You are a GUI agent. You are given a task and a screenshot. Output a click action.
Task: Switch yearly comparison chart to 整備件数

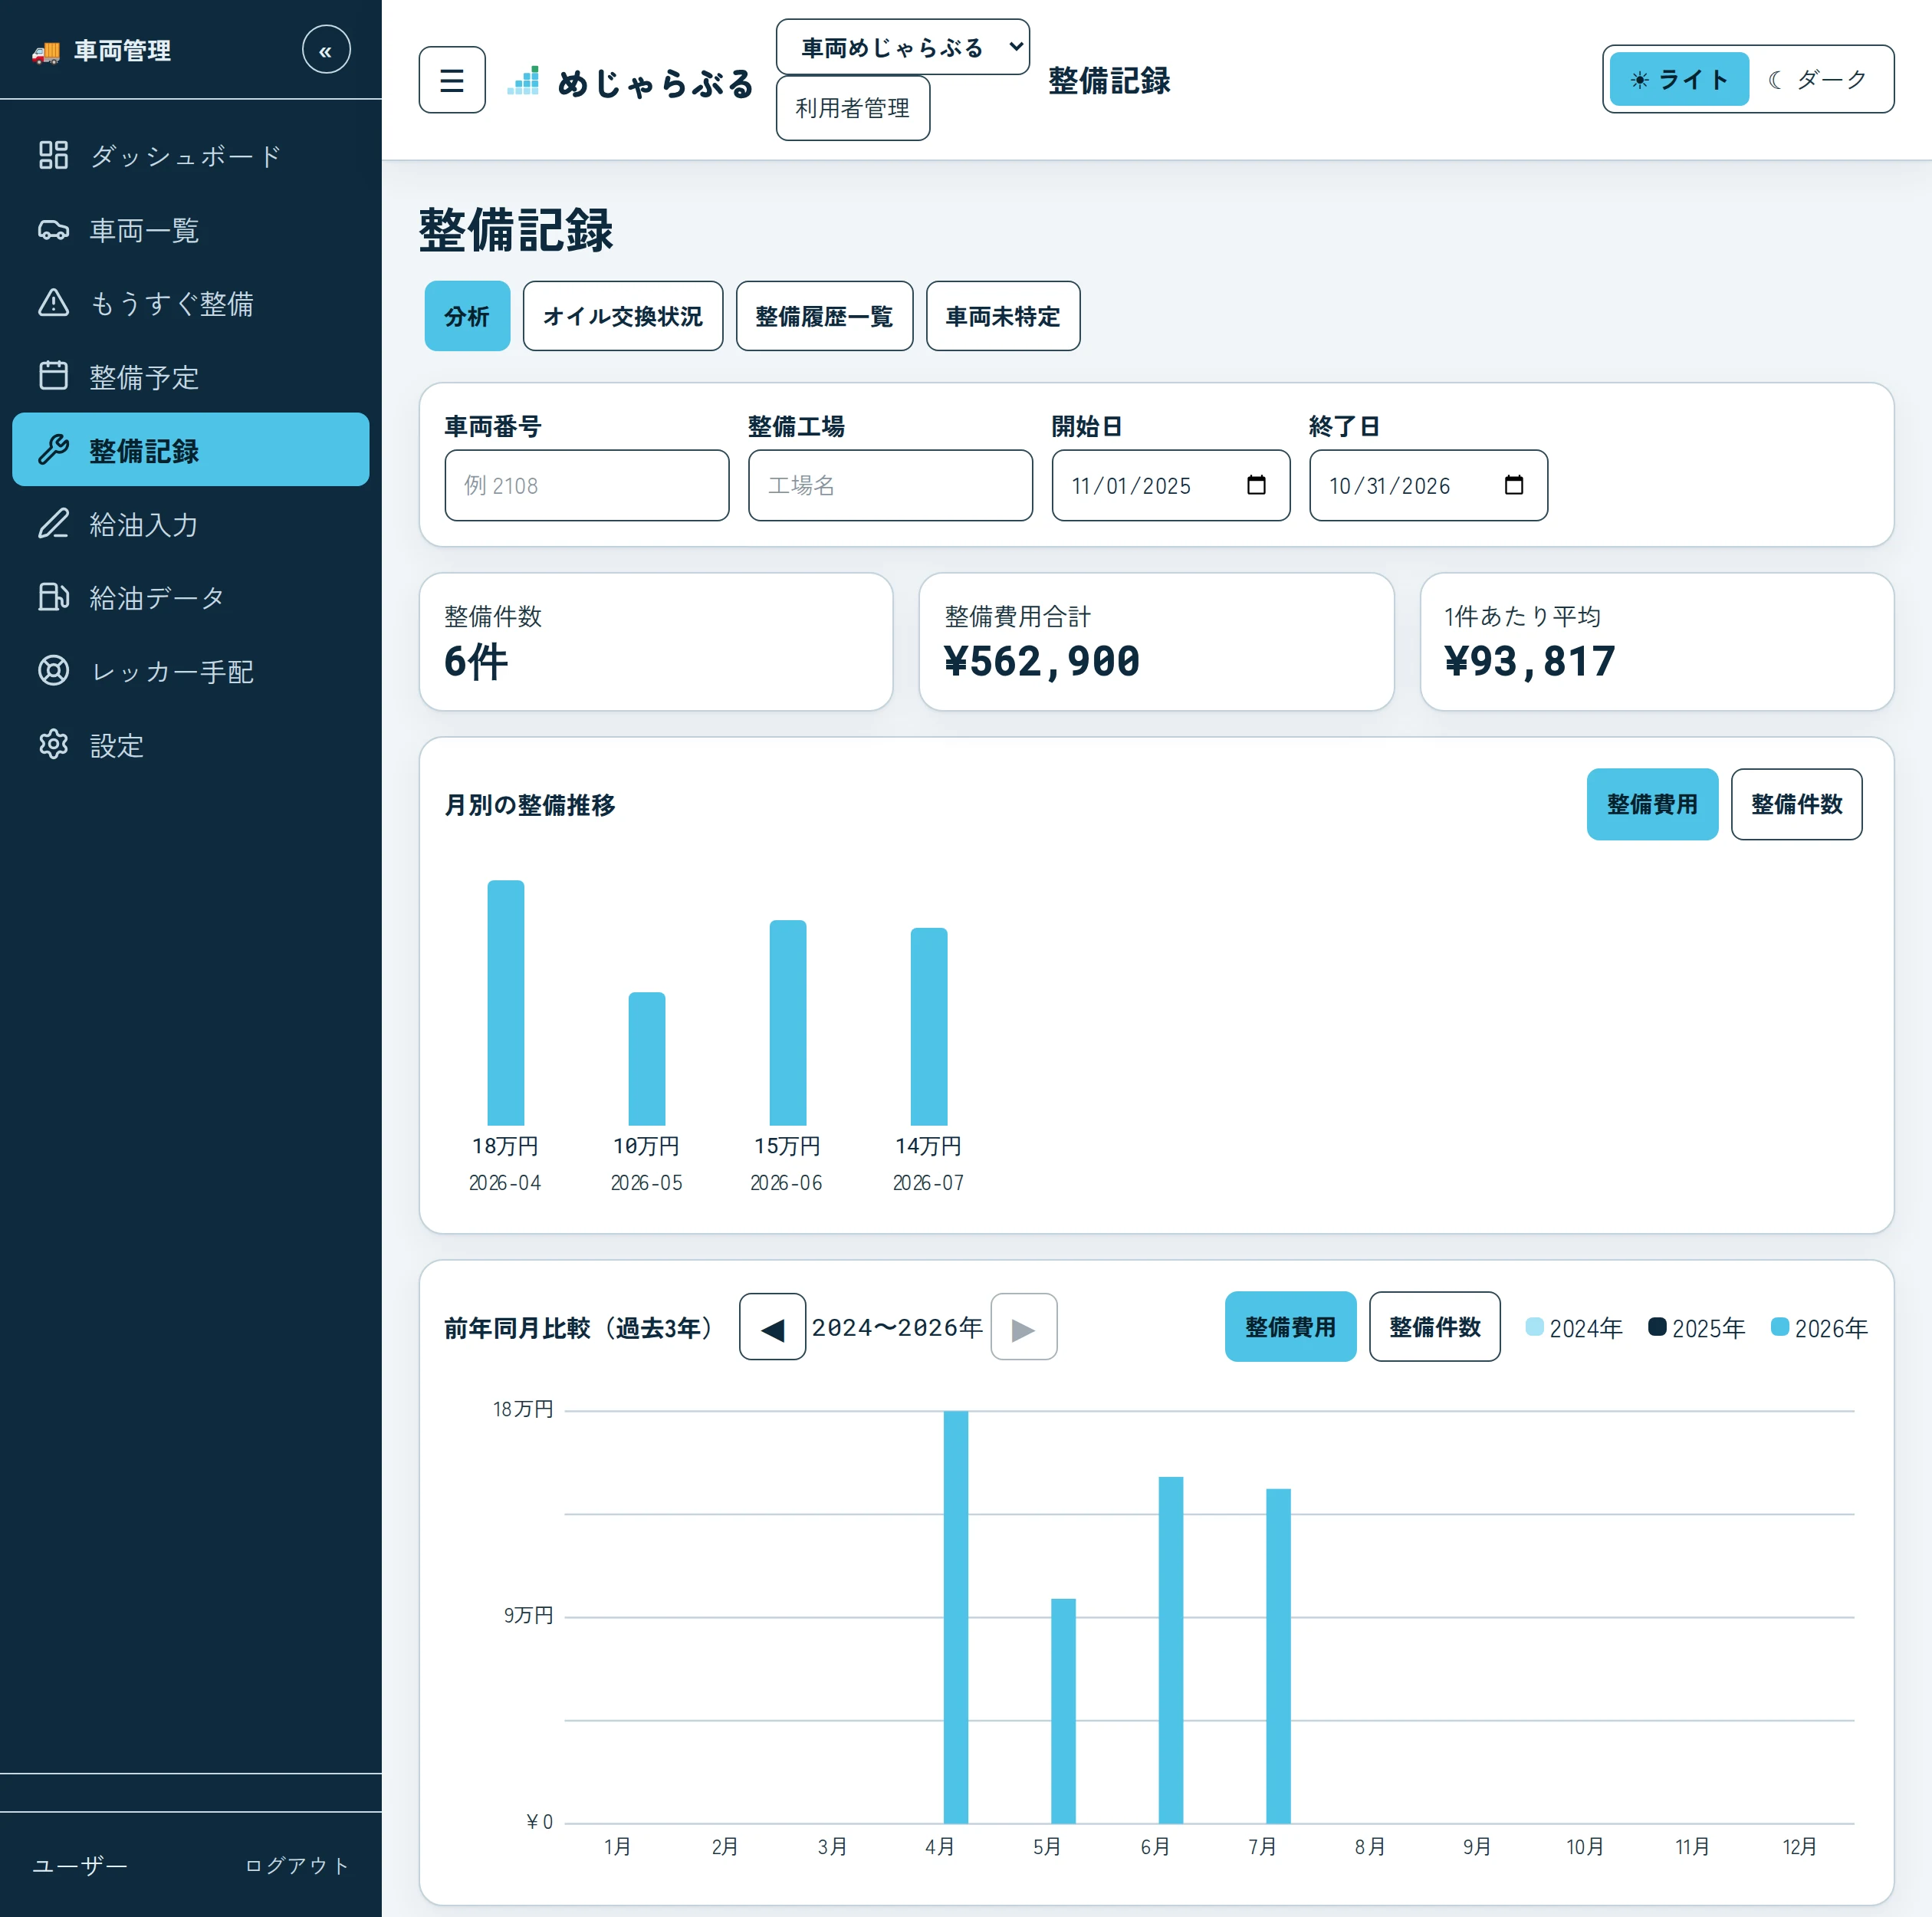click(1434, 1327)
